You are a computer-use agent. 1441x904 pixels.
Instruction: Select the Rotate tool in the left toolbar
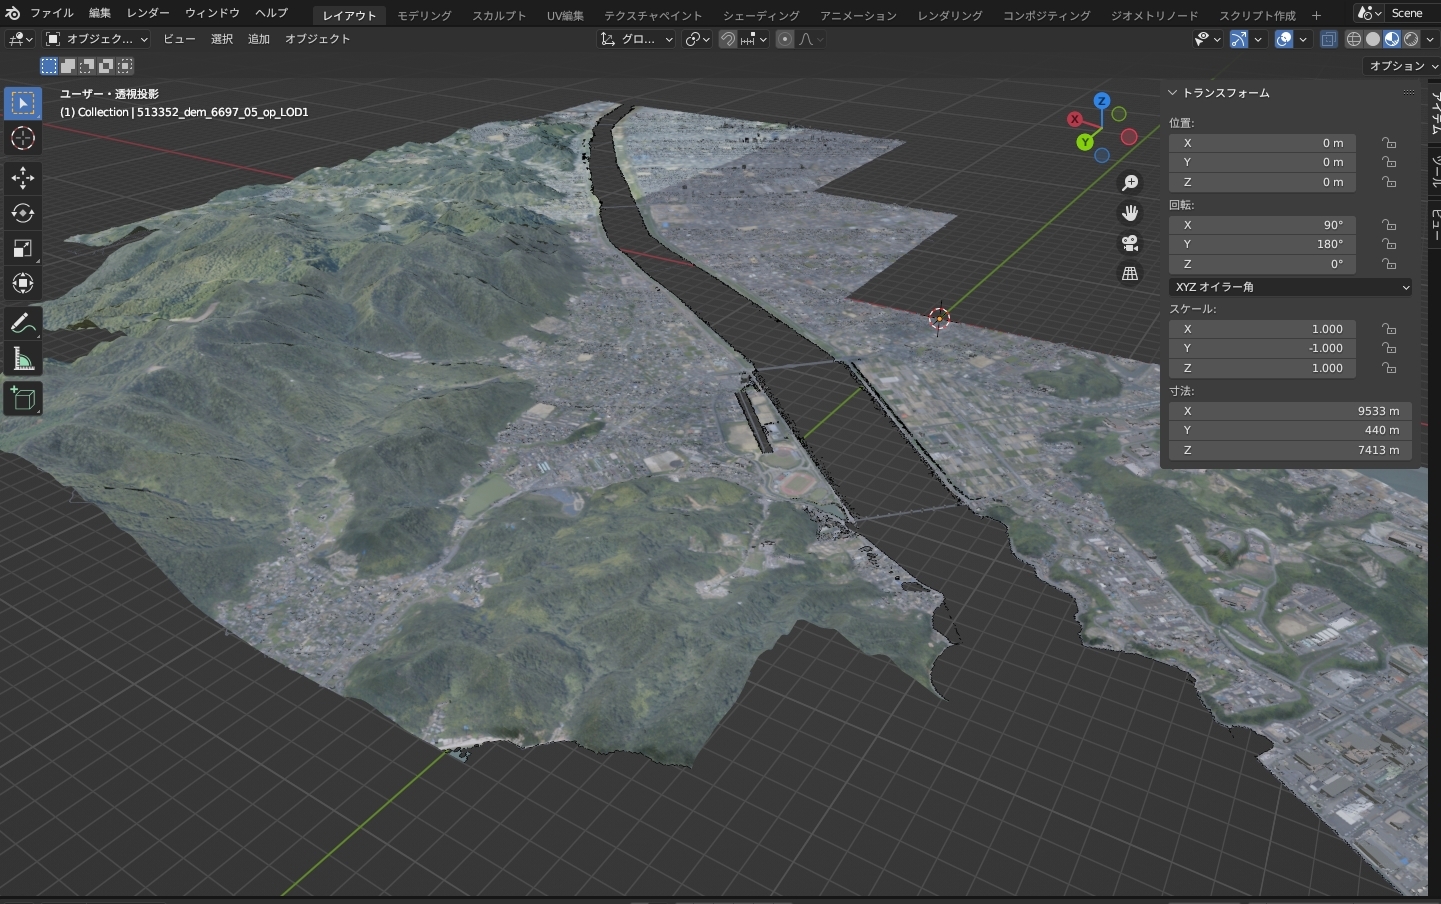point(23,213)
